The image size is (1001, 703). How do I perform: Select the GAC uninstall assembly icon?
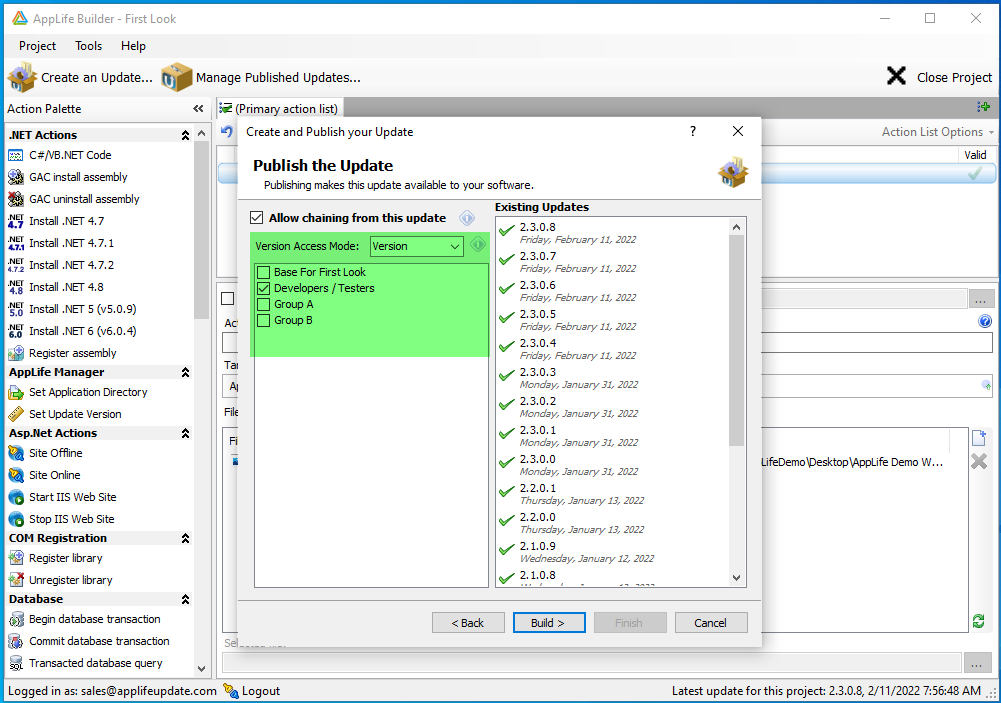pos(16,199)
